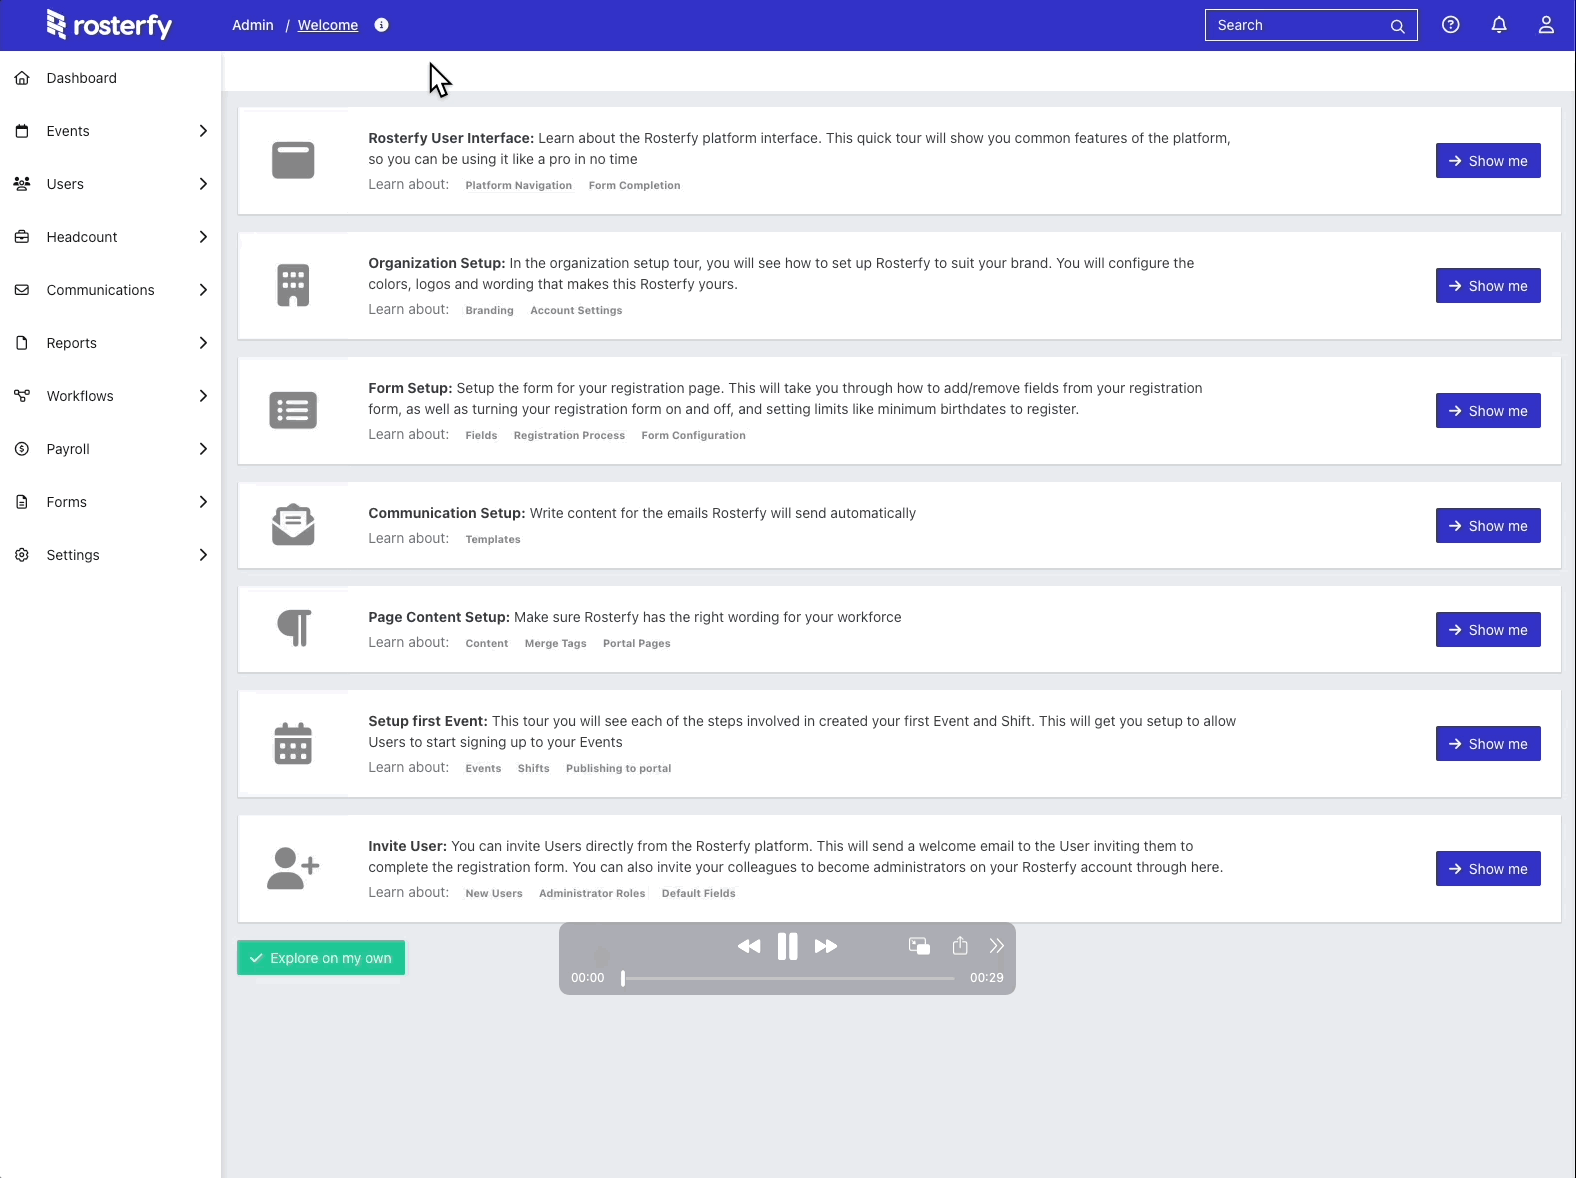Image resolution: width=1576 pixels, height=1178 pixels.
Task: Click Explore on my own
Action: coord(321,958)
